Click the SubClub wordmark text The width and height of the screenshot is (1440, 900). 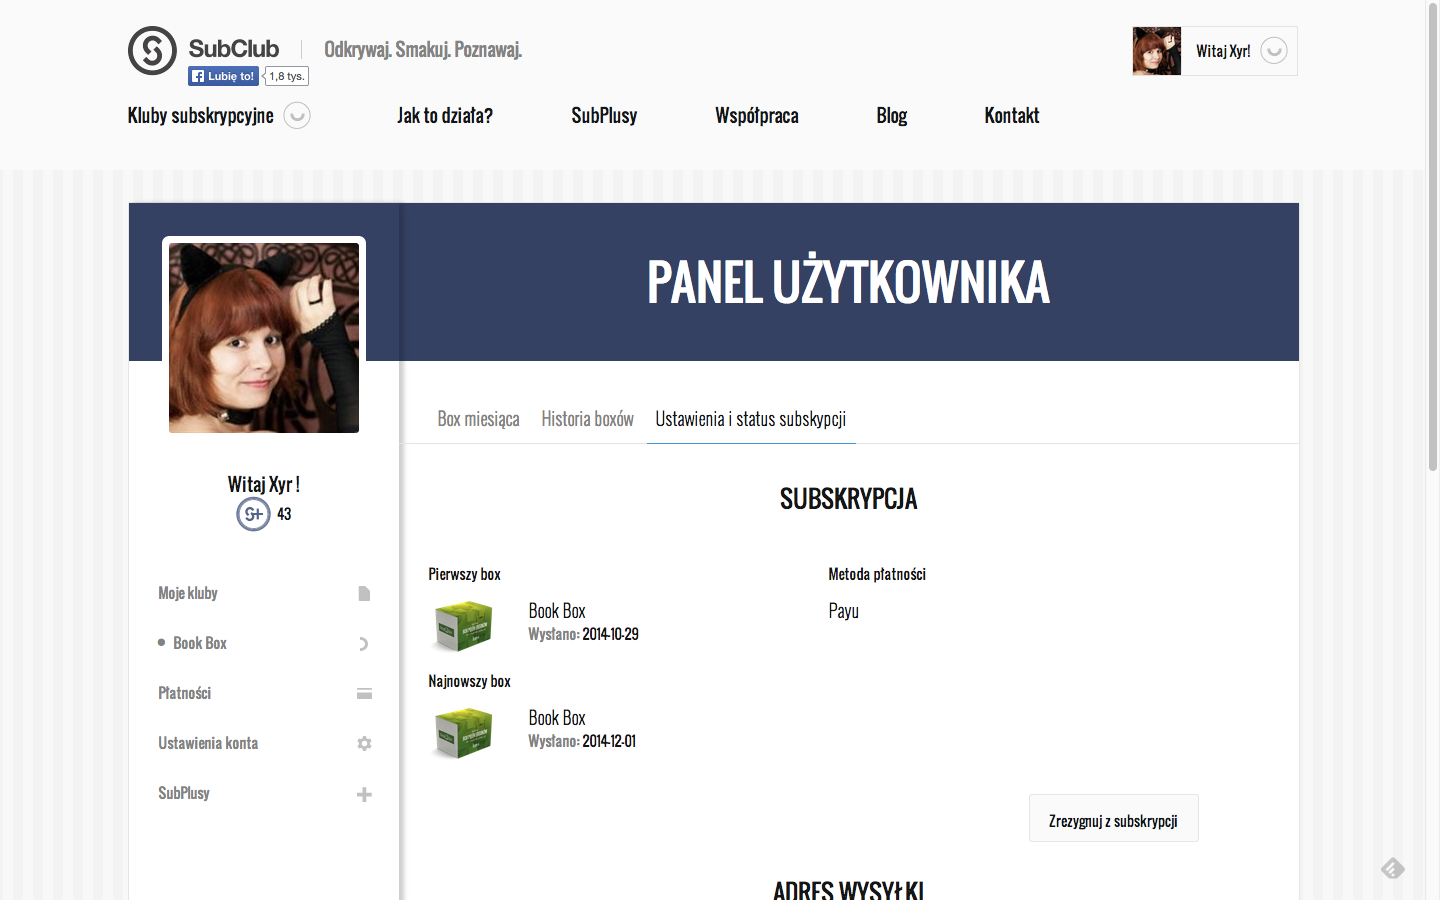point(234,48)
